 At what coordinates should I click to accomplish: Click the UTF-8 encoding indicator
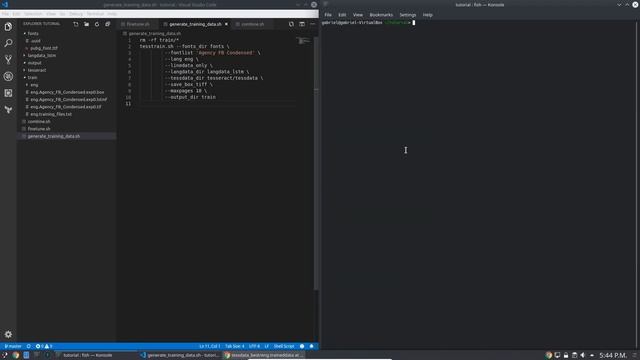pos(254,346)
